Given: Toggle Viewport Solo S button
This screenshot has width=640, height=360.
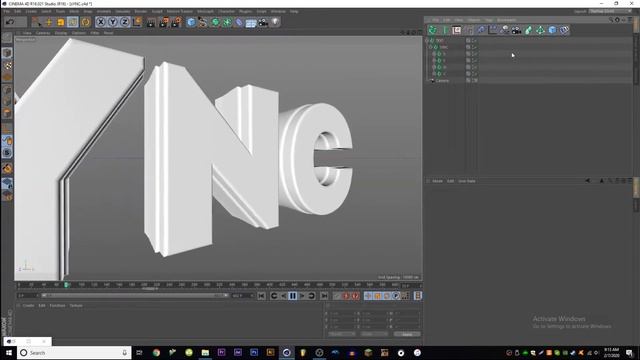Looking at the screenshot, I should click(7, 153).
